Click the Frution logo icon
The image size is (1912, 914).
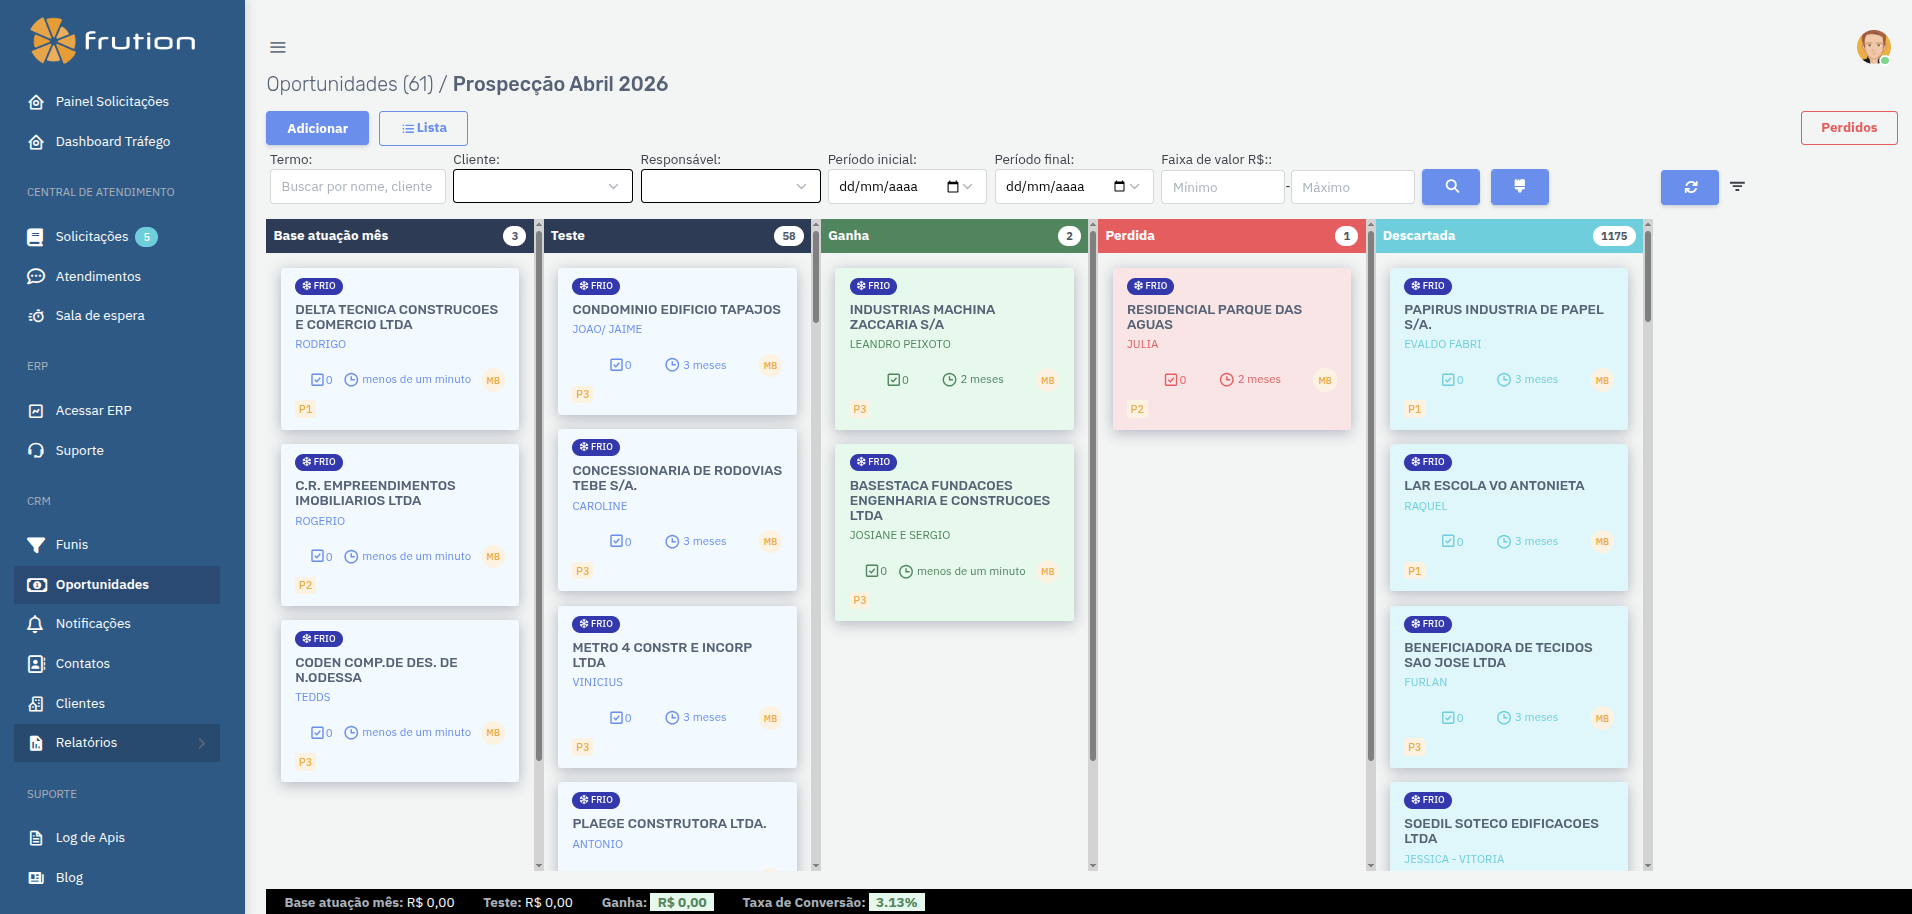pyautogui.click(x=55, y=40)
